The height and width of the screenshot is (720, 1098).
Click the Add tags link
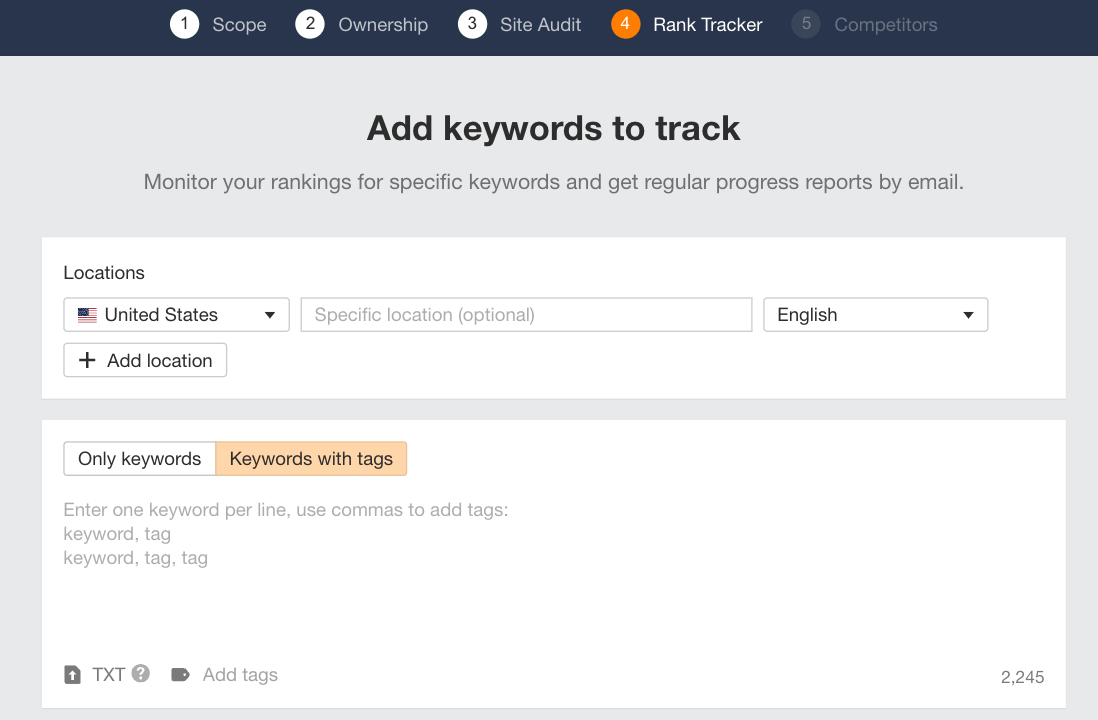tap(240, 674)
